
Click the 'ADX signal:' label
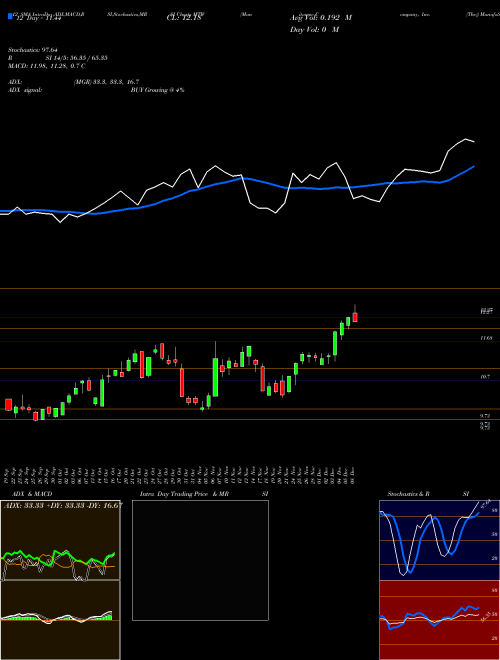pos(25,90)
